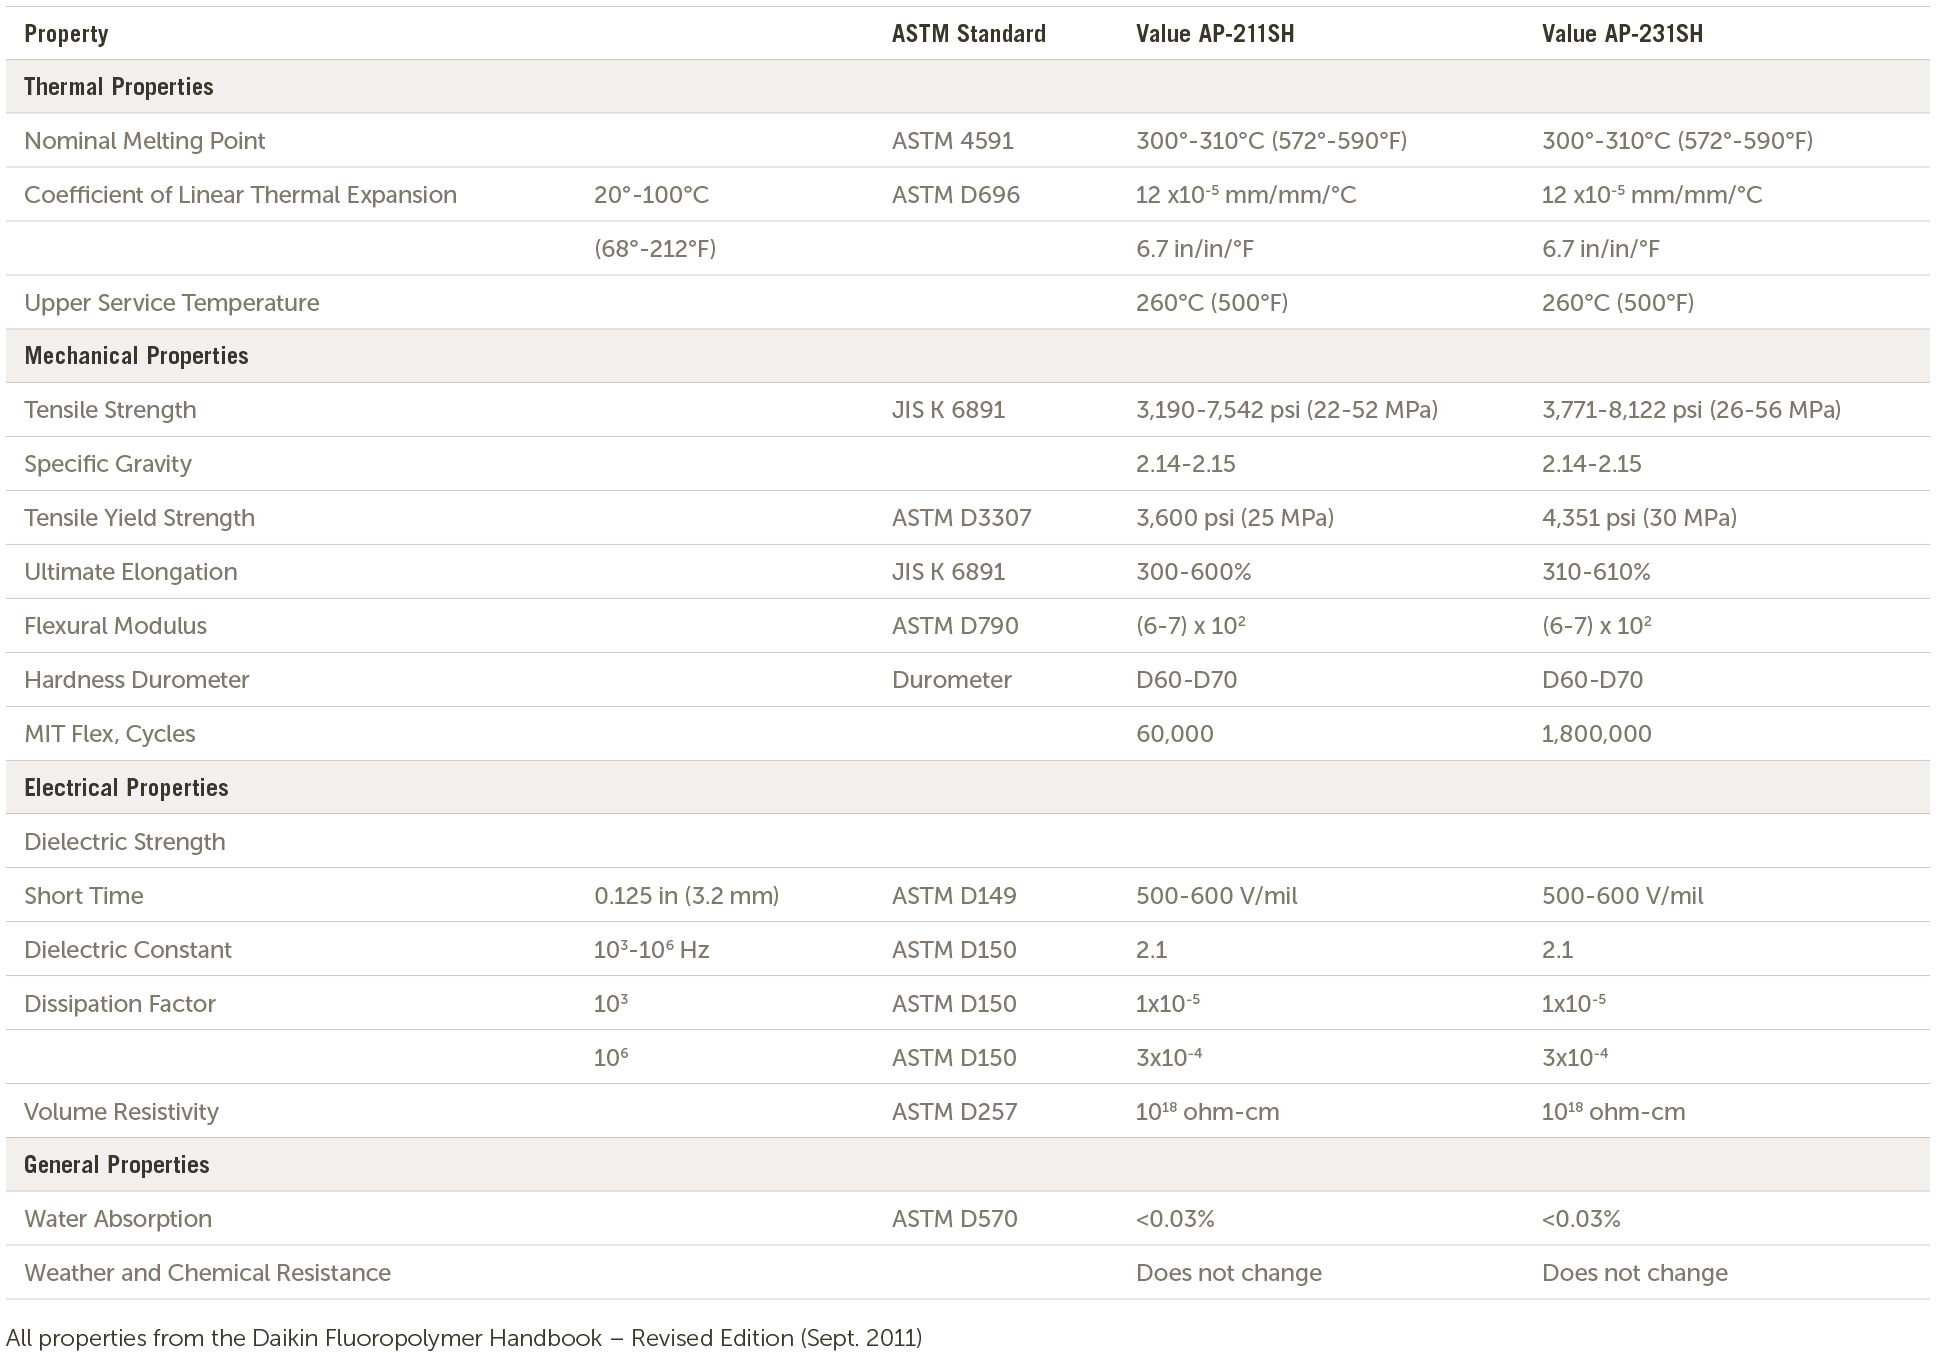The height and width of the screenshot is (1368, 1936).
Task: Click JIS K 6891 in Ultimate Elongation row
Action: point(948,572)
